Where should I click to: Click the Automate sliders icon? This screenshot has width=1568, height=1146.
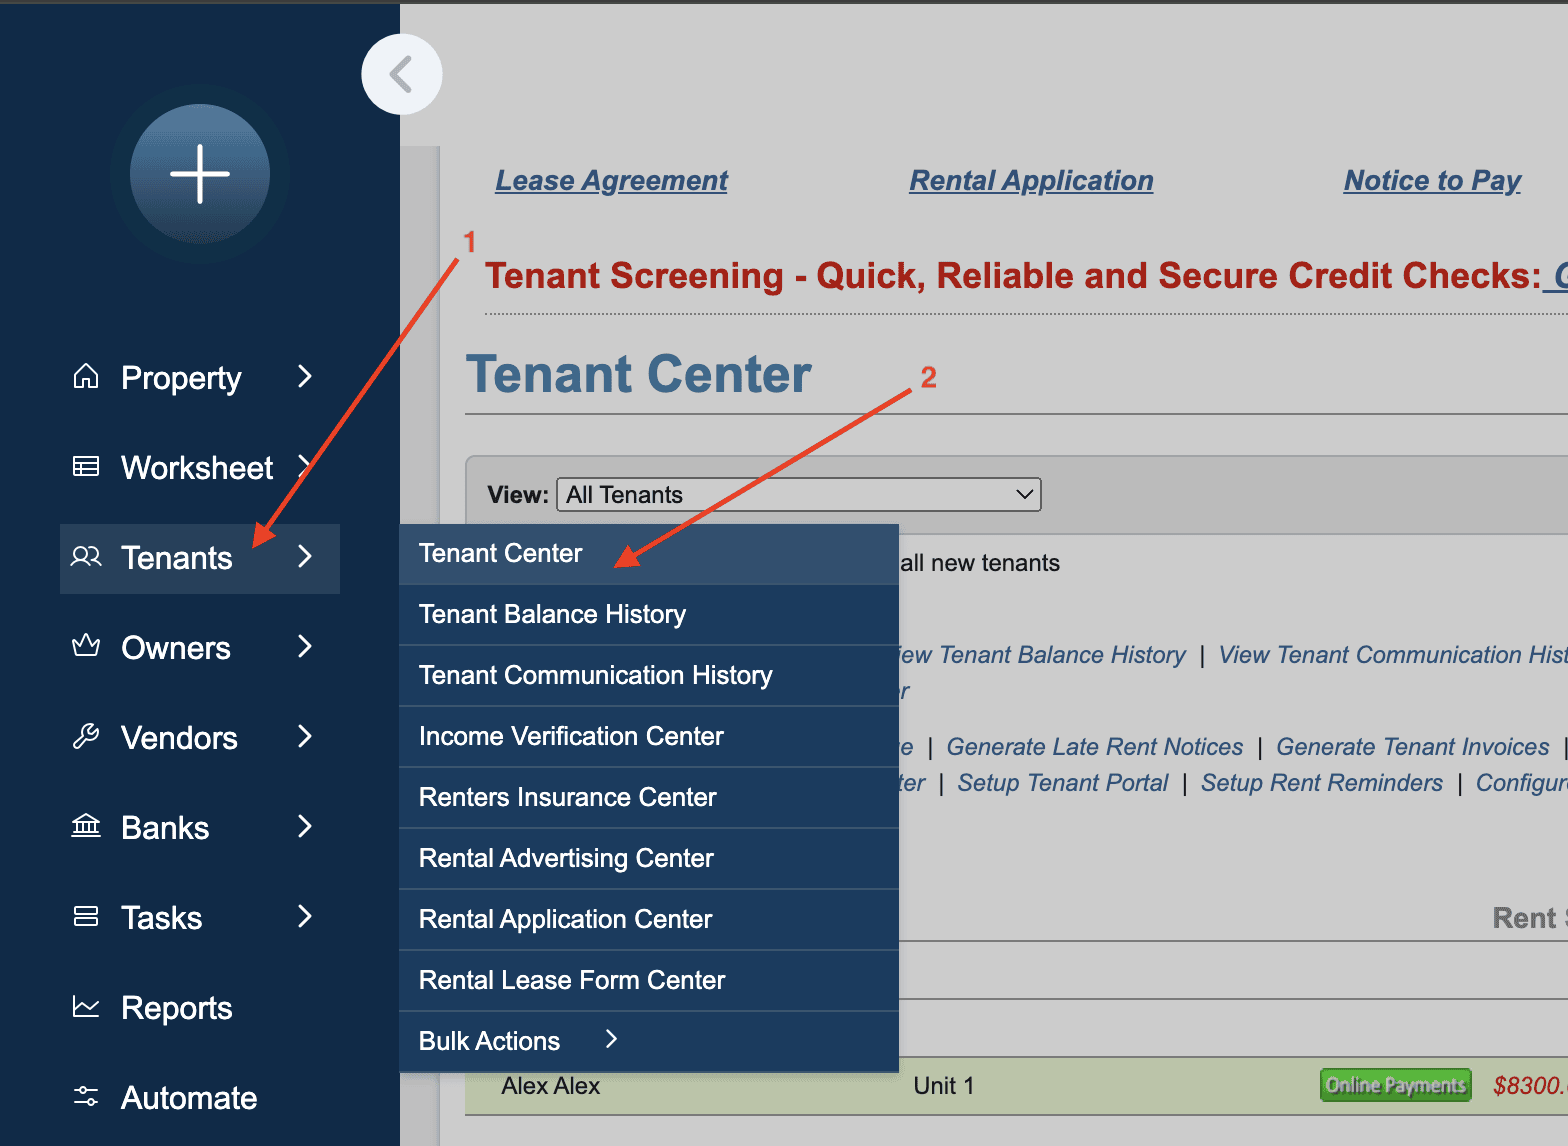point(86,1097)
